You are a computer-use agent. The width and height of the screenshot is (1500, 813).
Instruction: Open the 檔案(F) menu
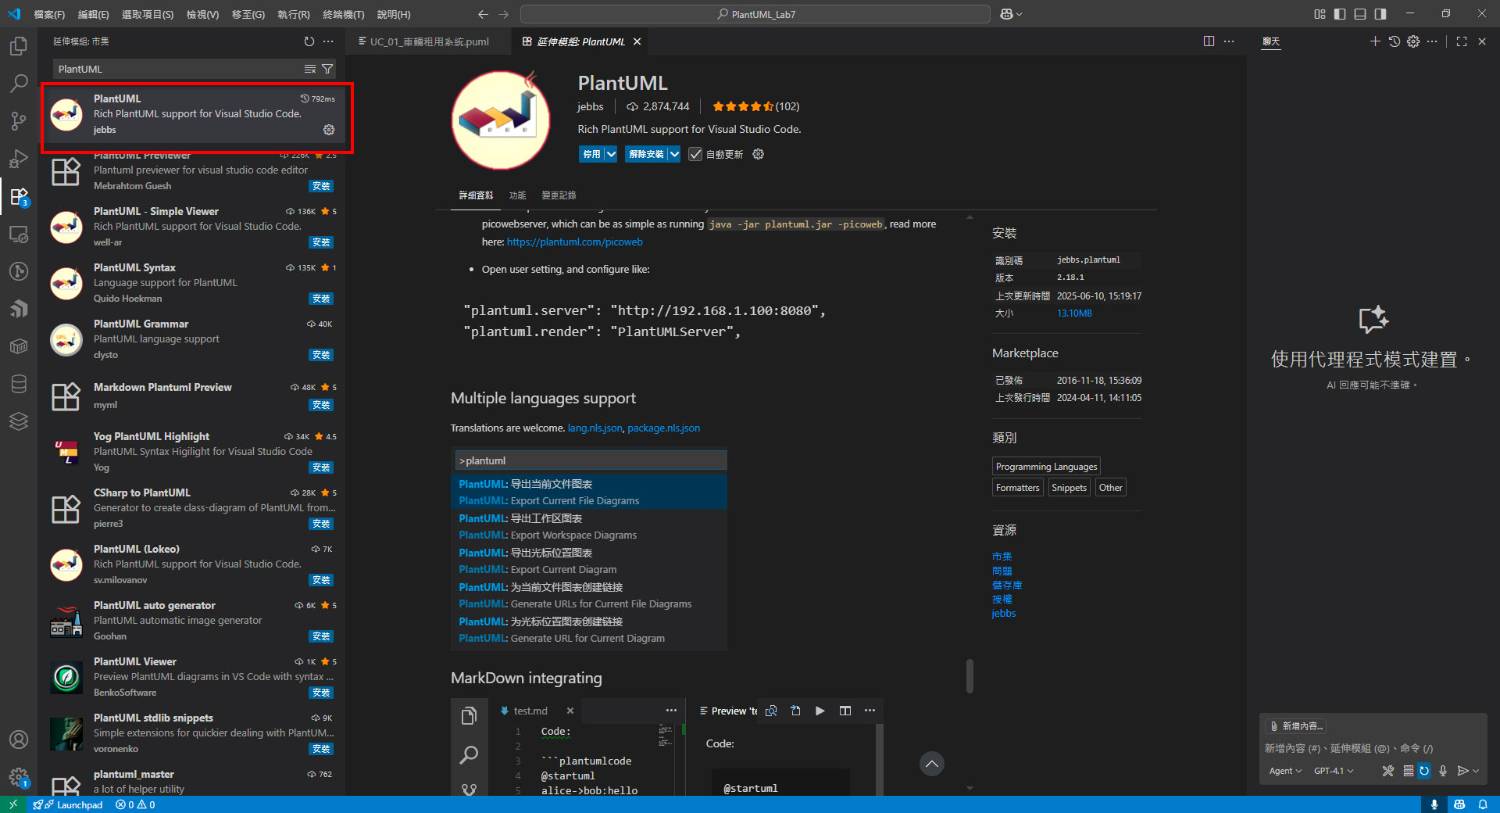click(49, 14)
